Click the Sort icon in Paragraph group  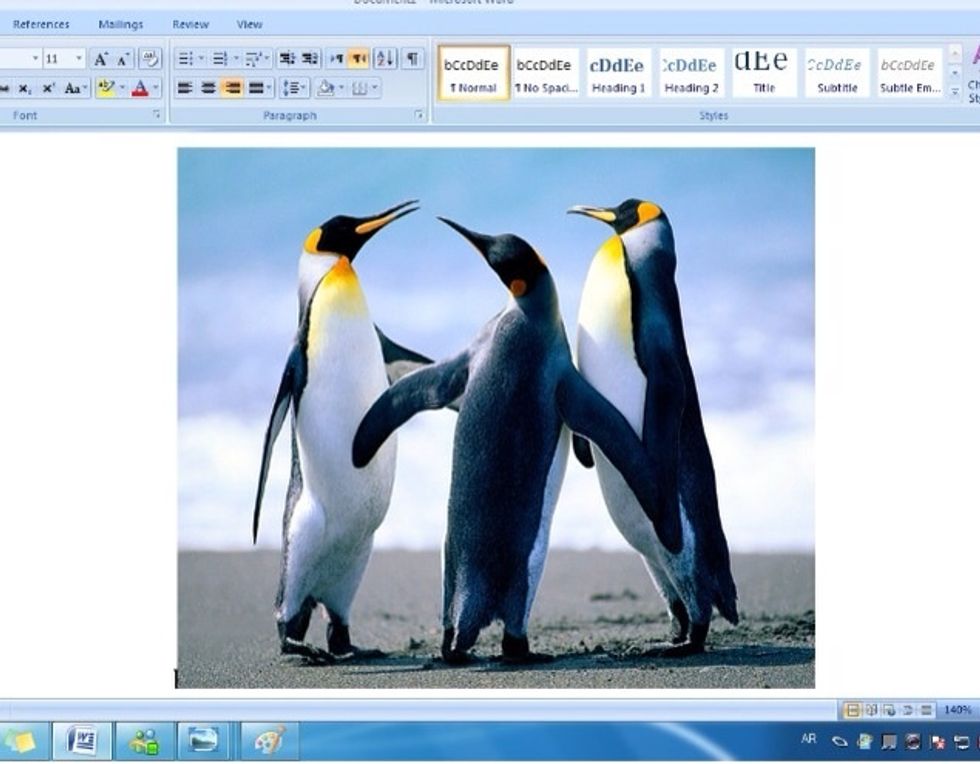pyautogui.click(x=385, y=59)
